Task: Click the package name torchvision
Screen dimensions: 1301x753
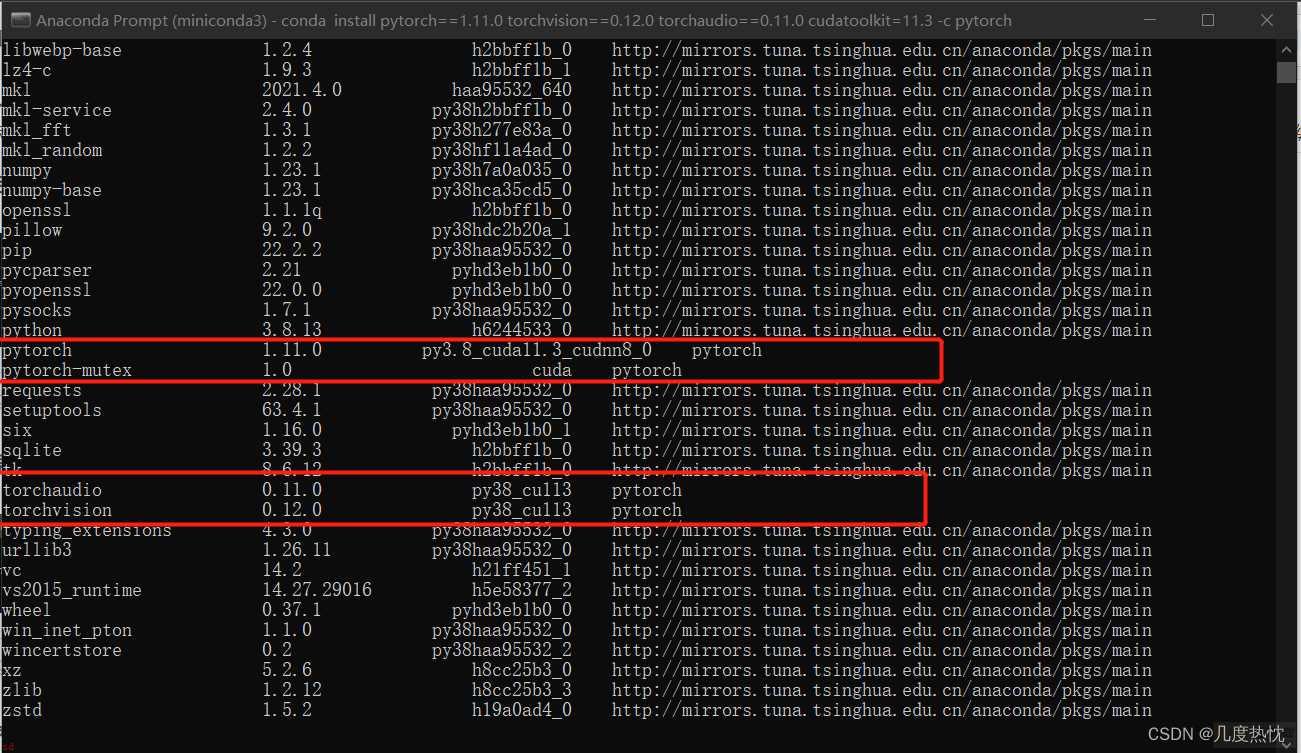Action: pos(57,510)
